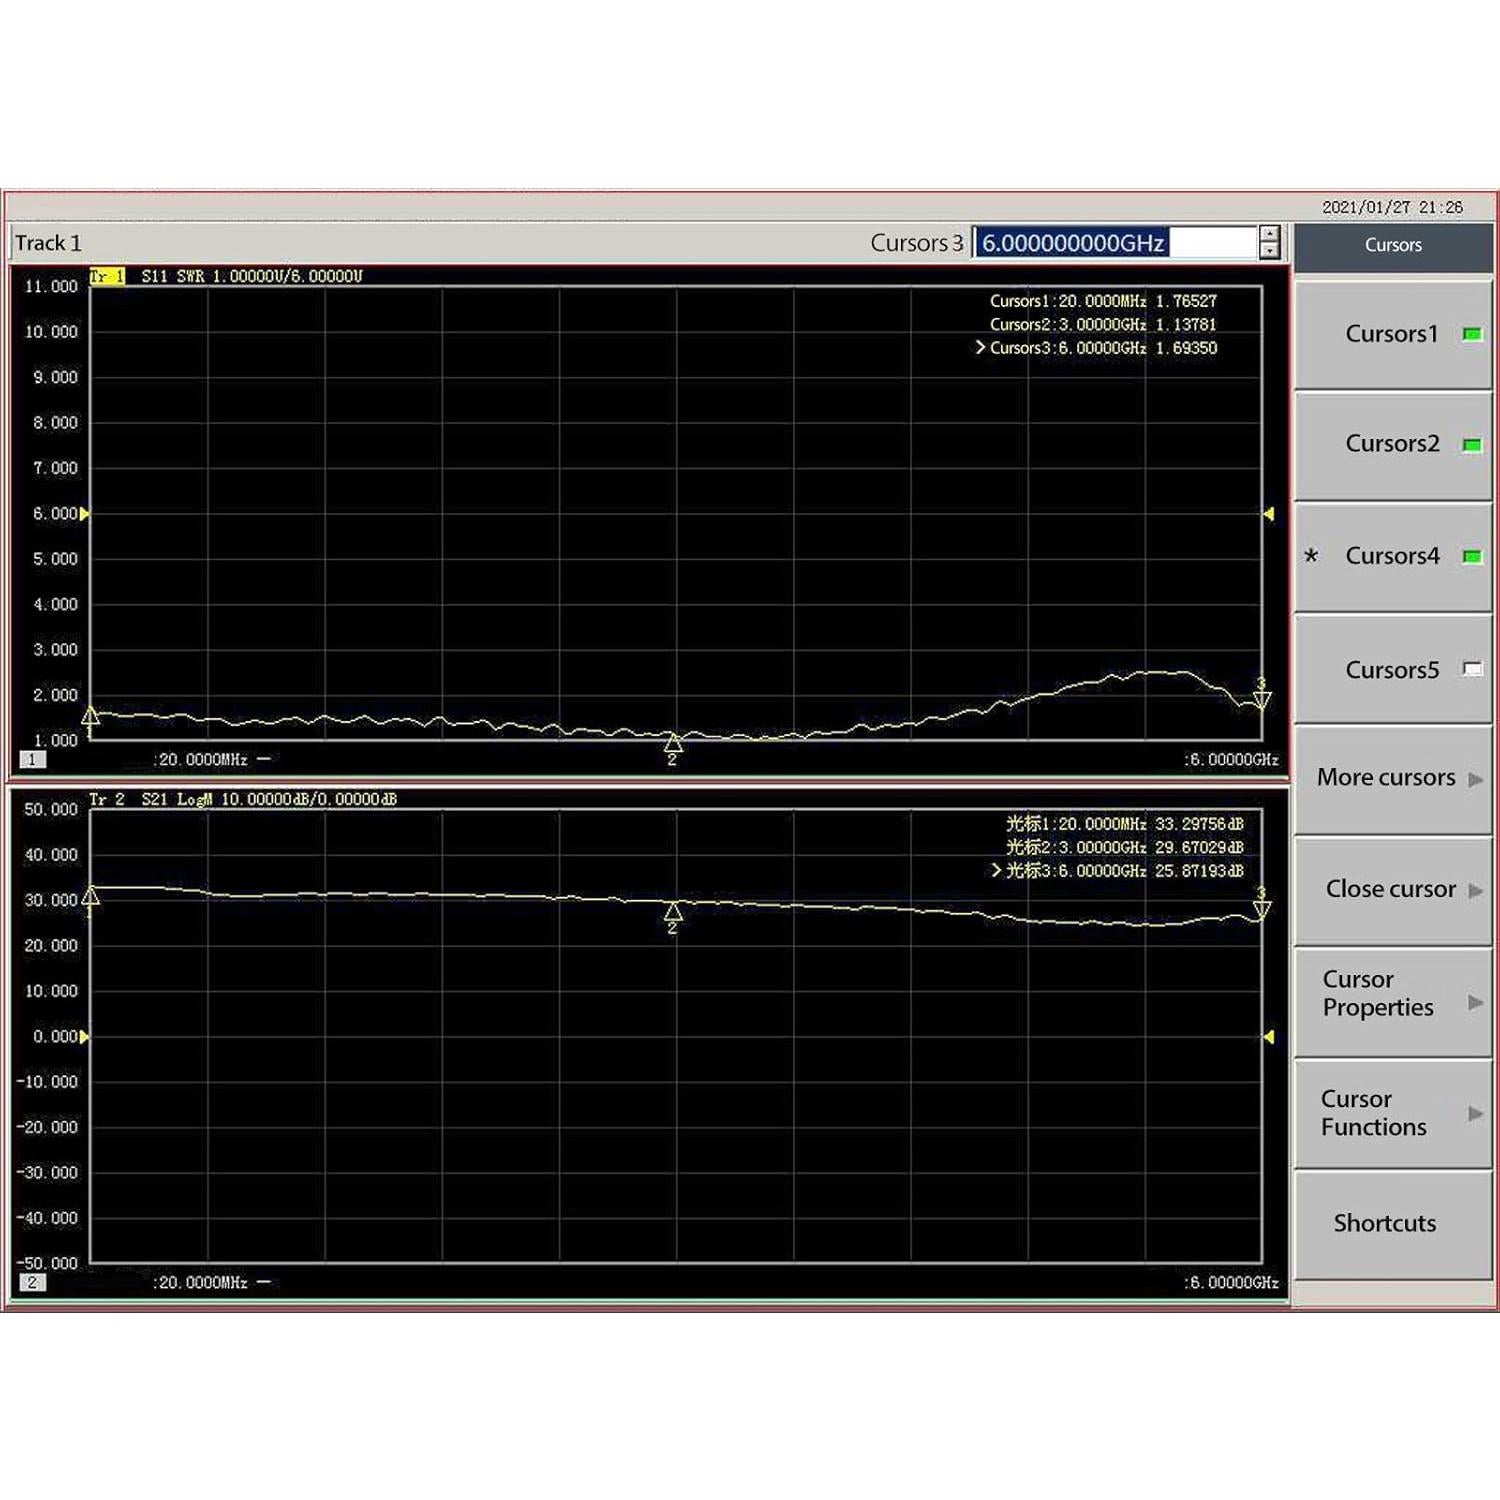The image size is (1500, 1500).
Task: Click the channel 1 indicator box below the SWR graph
Action: (x=33, y=760)
